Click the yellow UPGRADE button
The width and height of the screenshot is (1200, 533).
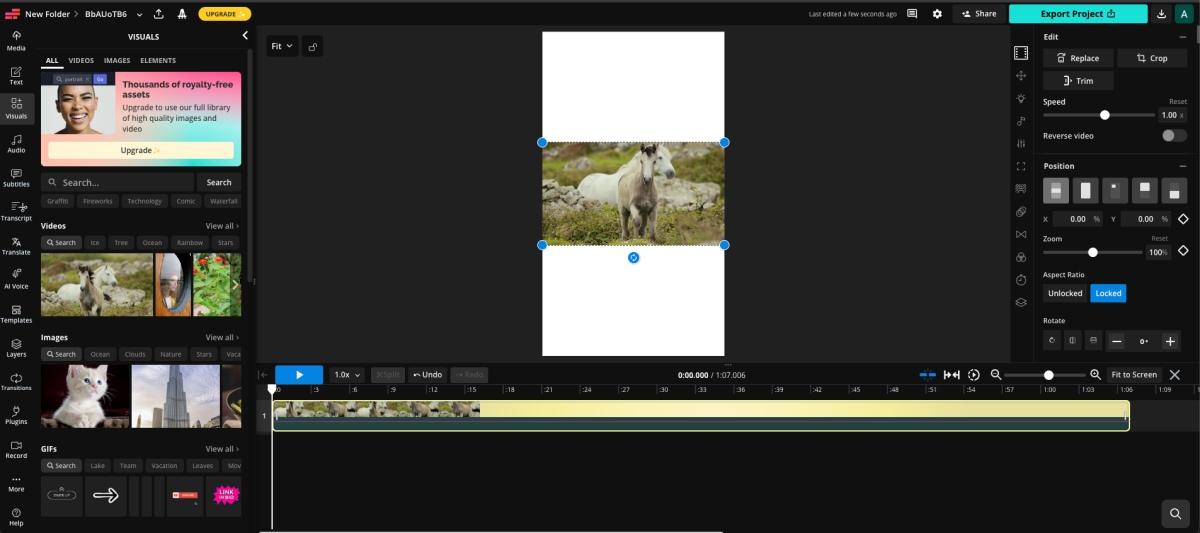[x=225, y=14]
